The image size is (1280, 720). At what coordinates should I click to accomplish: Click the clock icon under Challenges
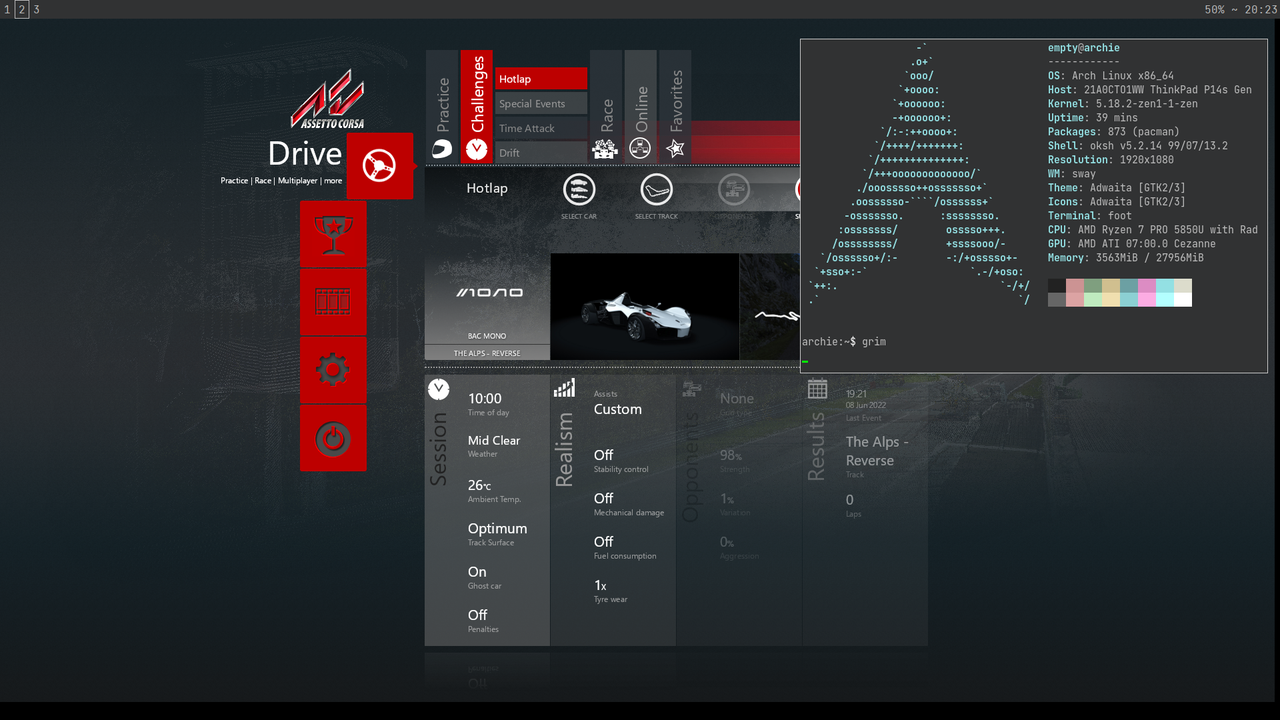click(x=476, y=148)
